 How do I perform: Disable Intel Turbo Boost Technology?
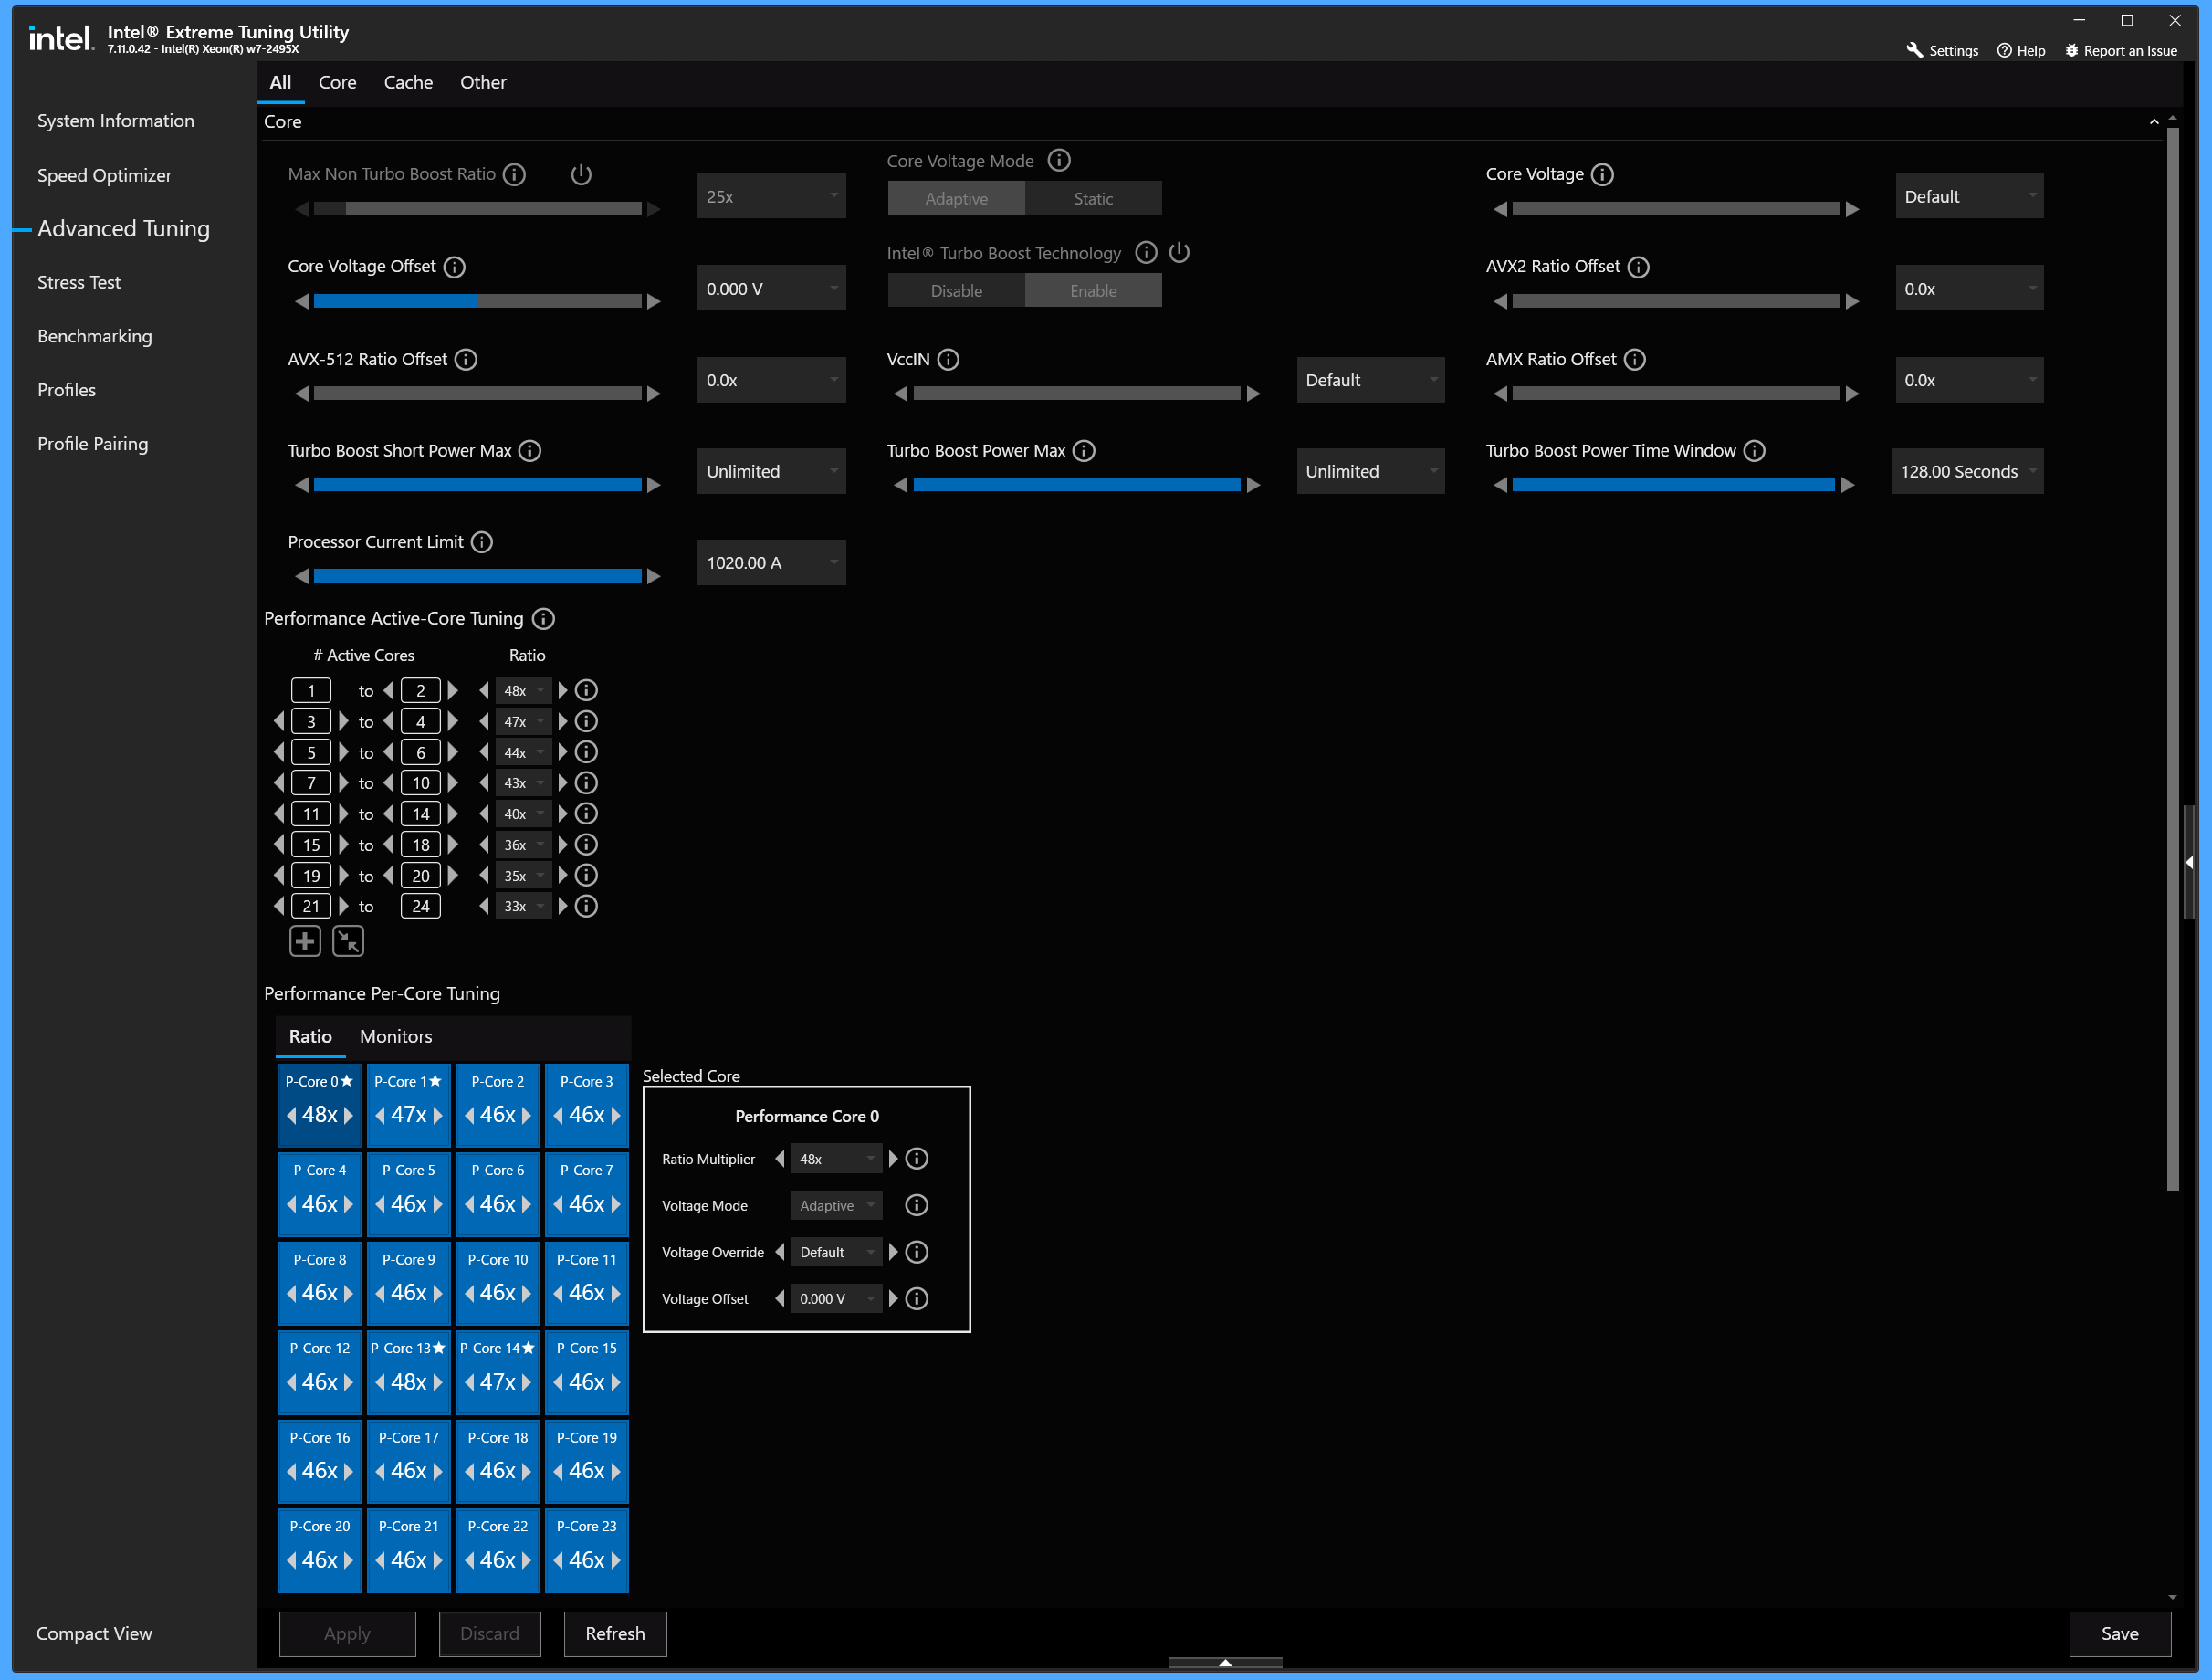click(x=956, y=290)
